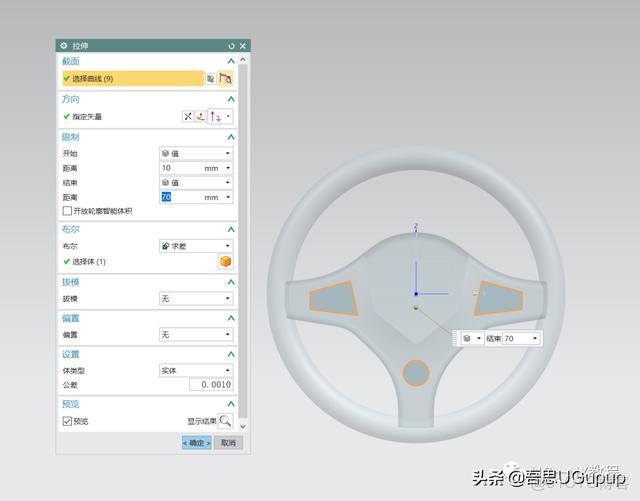The height and width of the screenshot is (501, 640).
Task: Click the start distance field showing 10
Action: pos(182,168)
